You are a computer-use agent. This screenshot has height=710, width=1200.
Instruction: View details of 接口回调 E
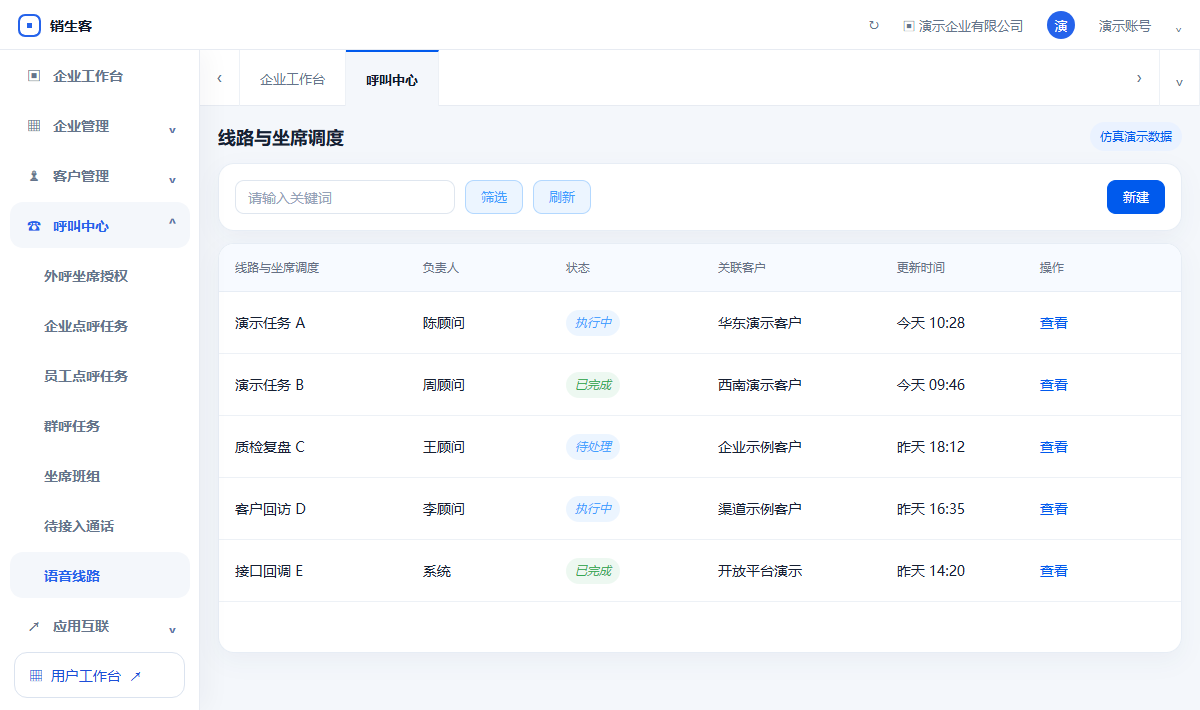coord(1054,571)
